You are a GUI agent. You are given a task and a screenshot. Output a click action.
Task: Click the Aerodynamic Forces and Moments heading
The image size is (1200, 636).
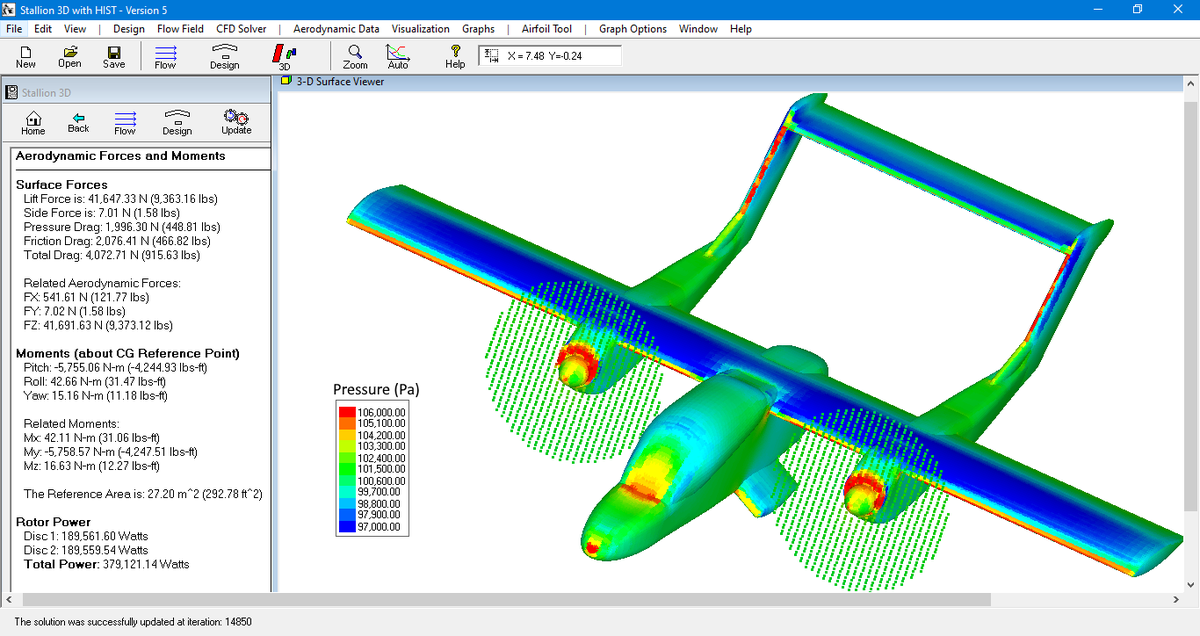pos(120,156)
